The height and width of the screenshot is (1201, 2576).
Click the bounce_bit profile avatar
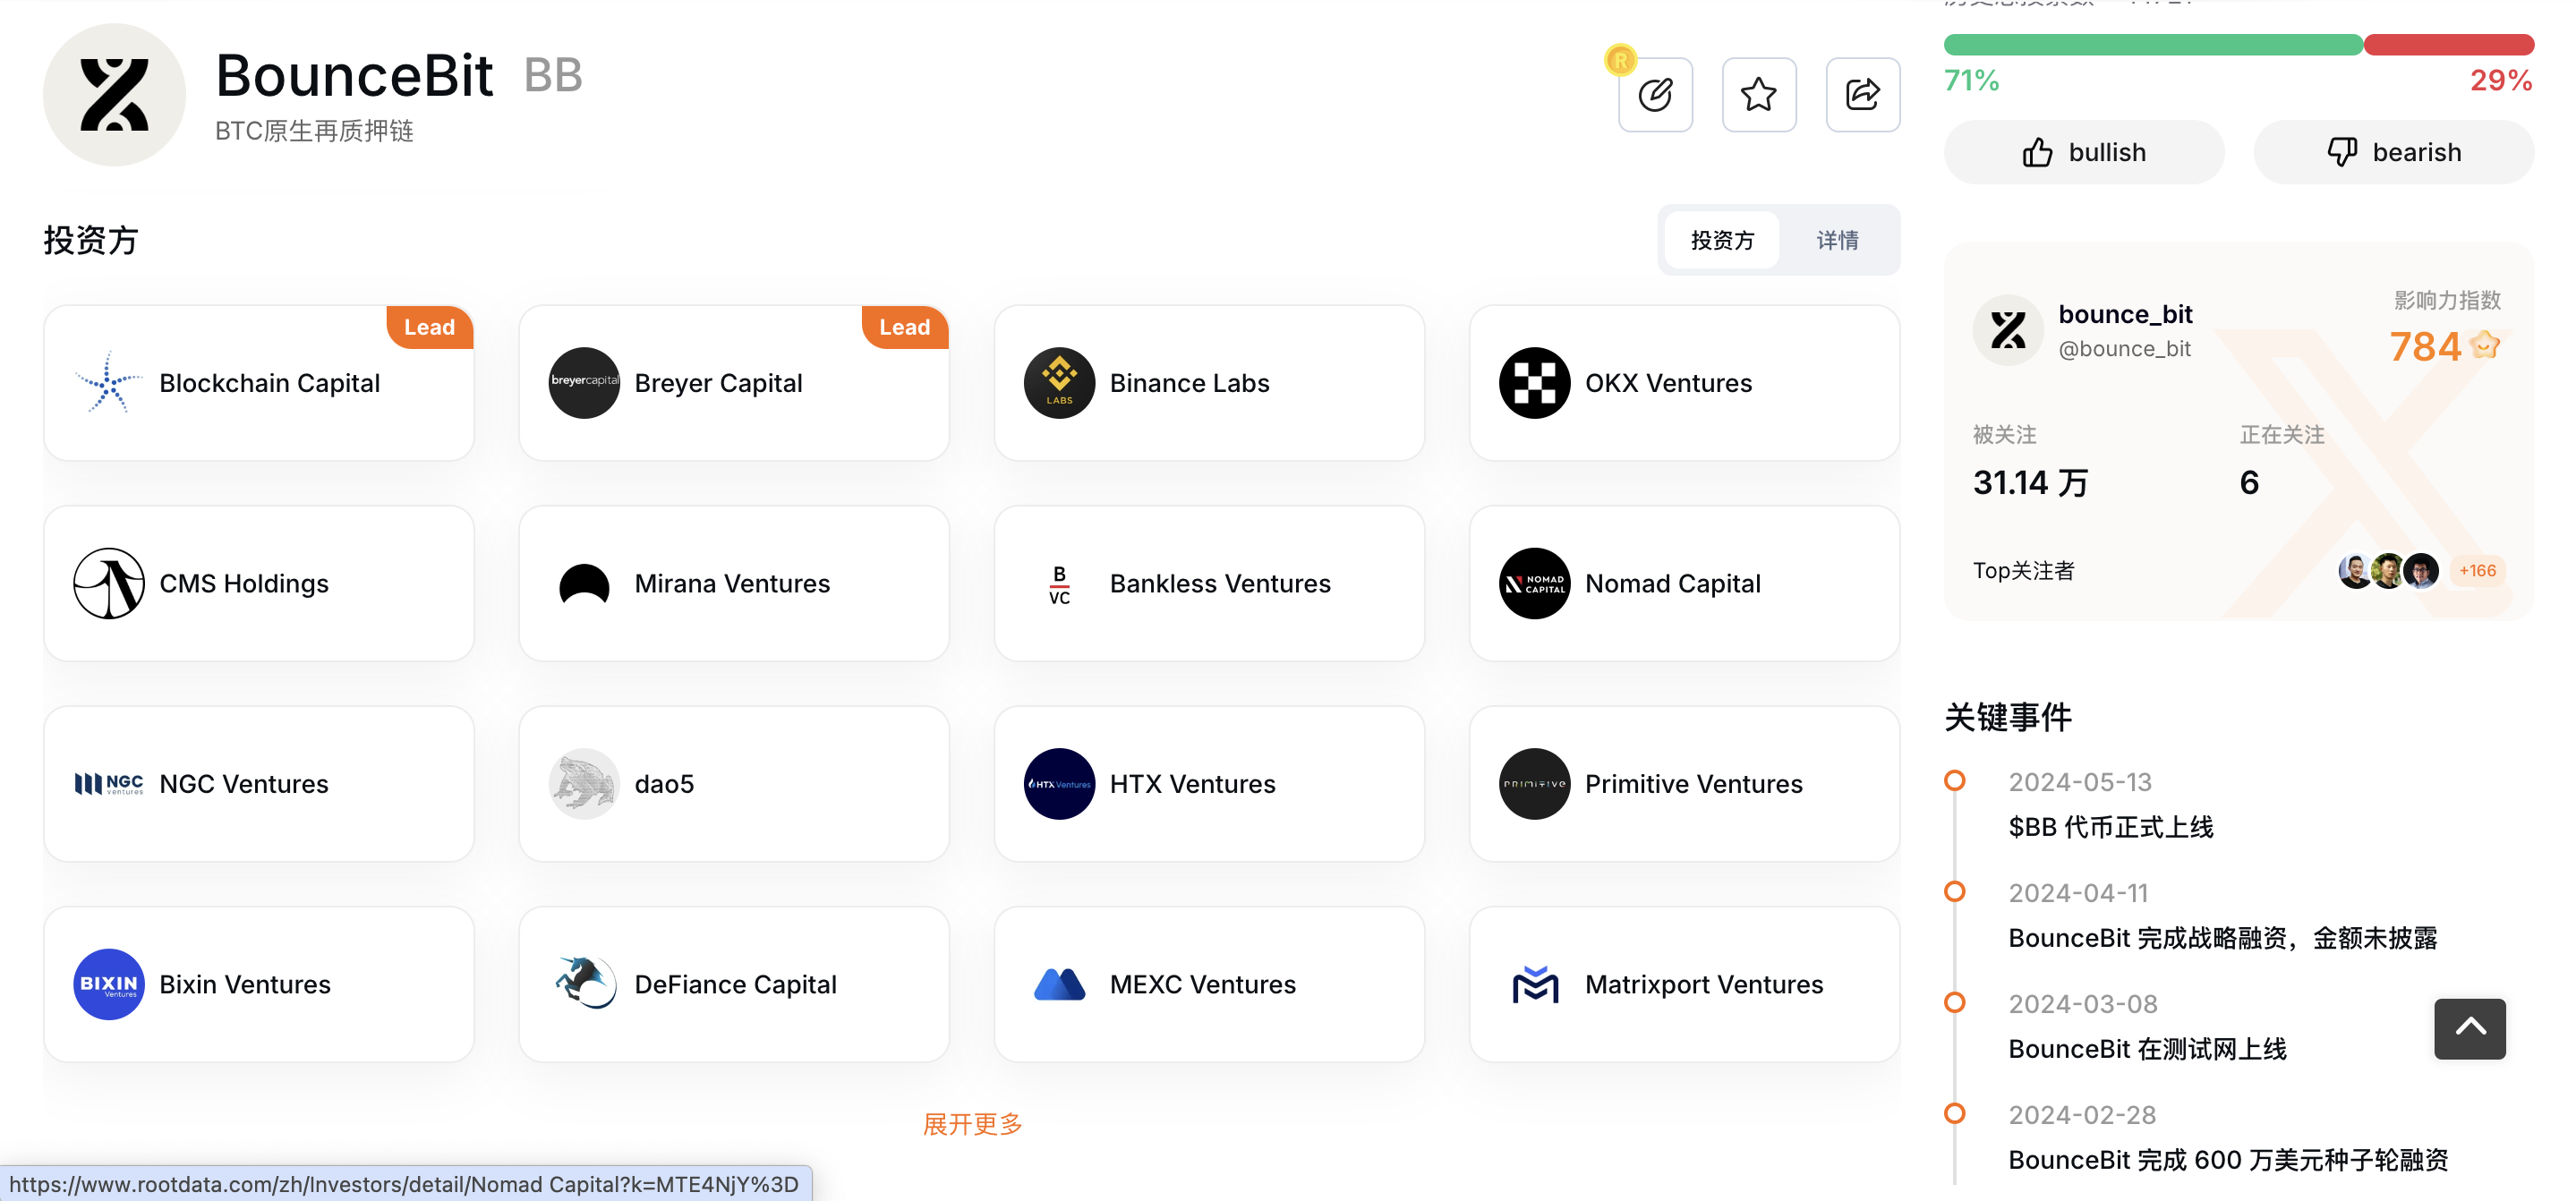click(x=2007, y=330)
